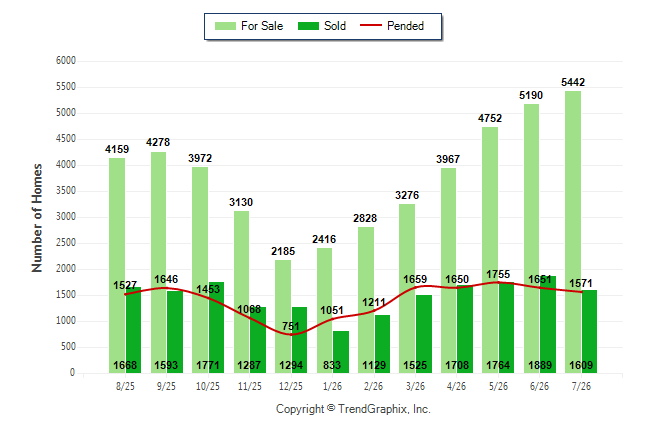Click the red Pended legend line
The height and width of the screenshot is (434, 646).
371,26
